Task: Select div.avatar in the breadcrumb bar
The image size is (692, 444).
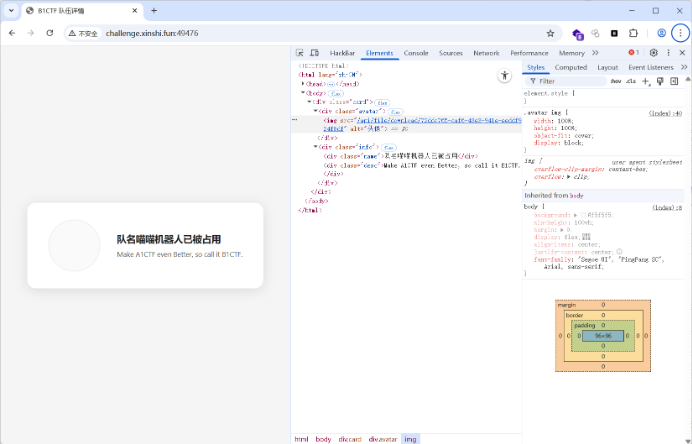Action: pyautogui.click(x=382, y=439)
